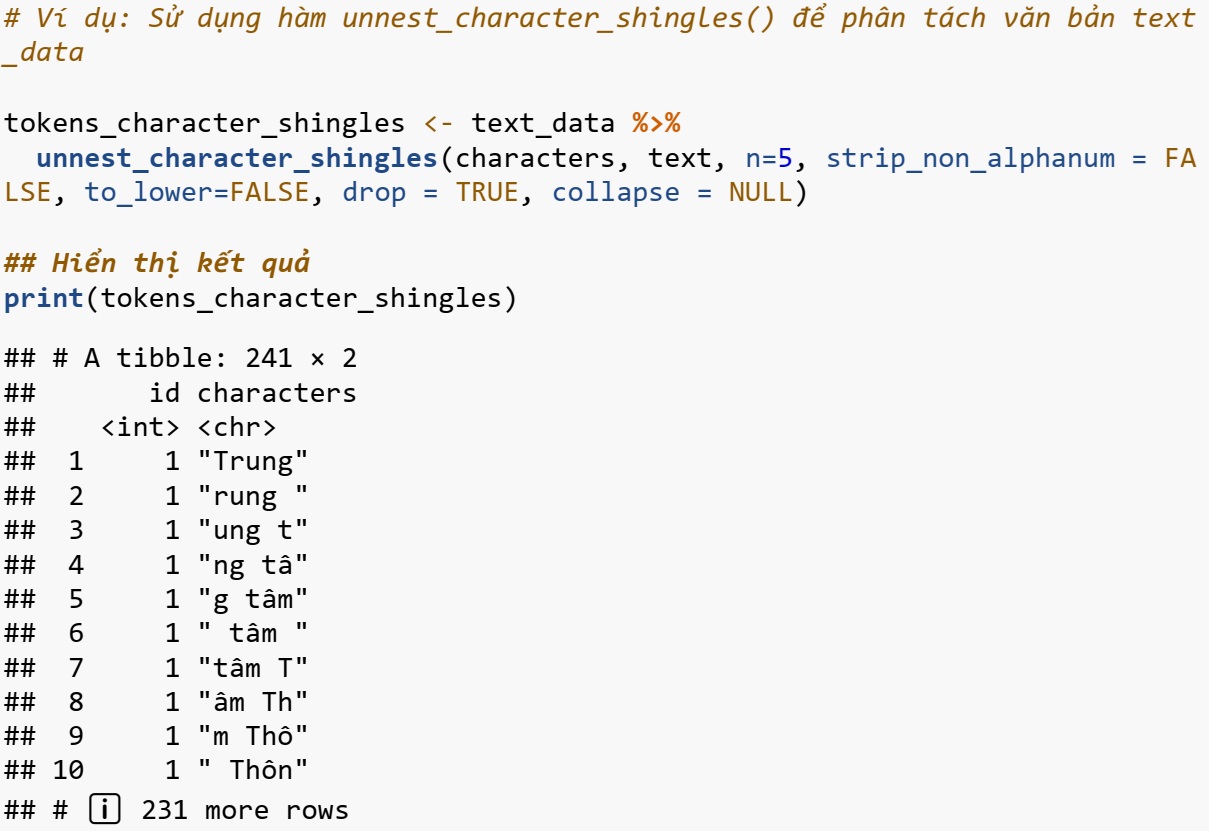Click the <int> column type label

click(x=141, y=427)
